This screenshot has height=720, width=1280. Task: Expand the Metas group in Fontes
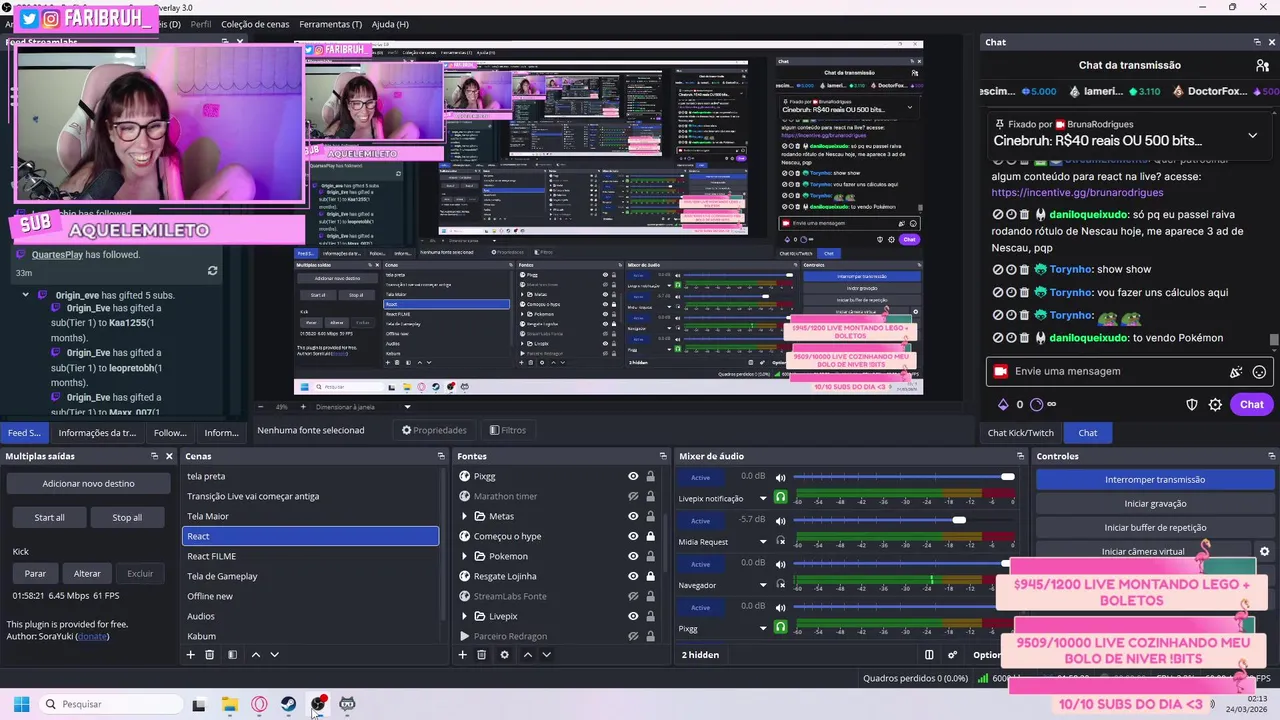coord(464,516)
